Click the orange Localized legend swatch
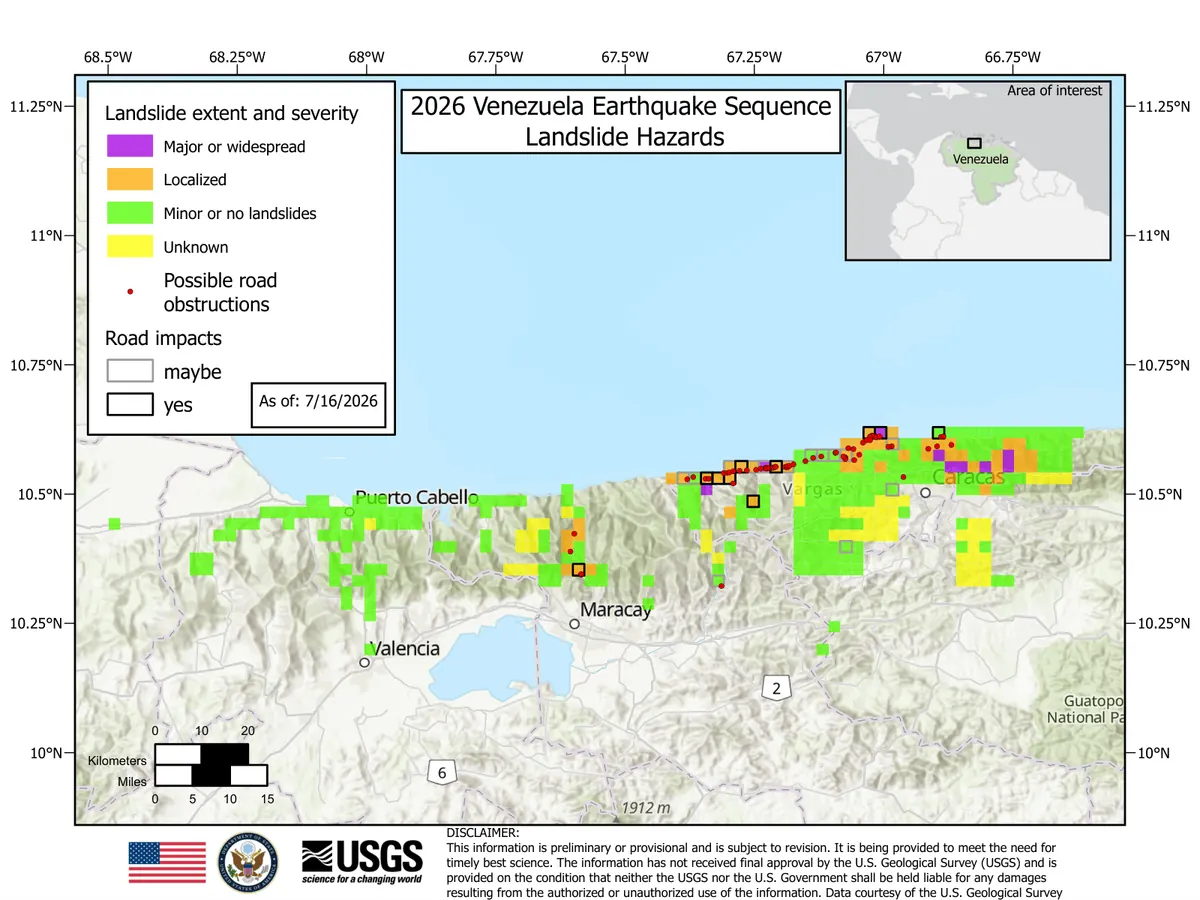Image resolution: width=1200 pixels, height=900 pixels. coord(130,180)
